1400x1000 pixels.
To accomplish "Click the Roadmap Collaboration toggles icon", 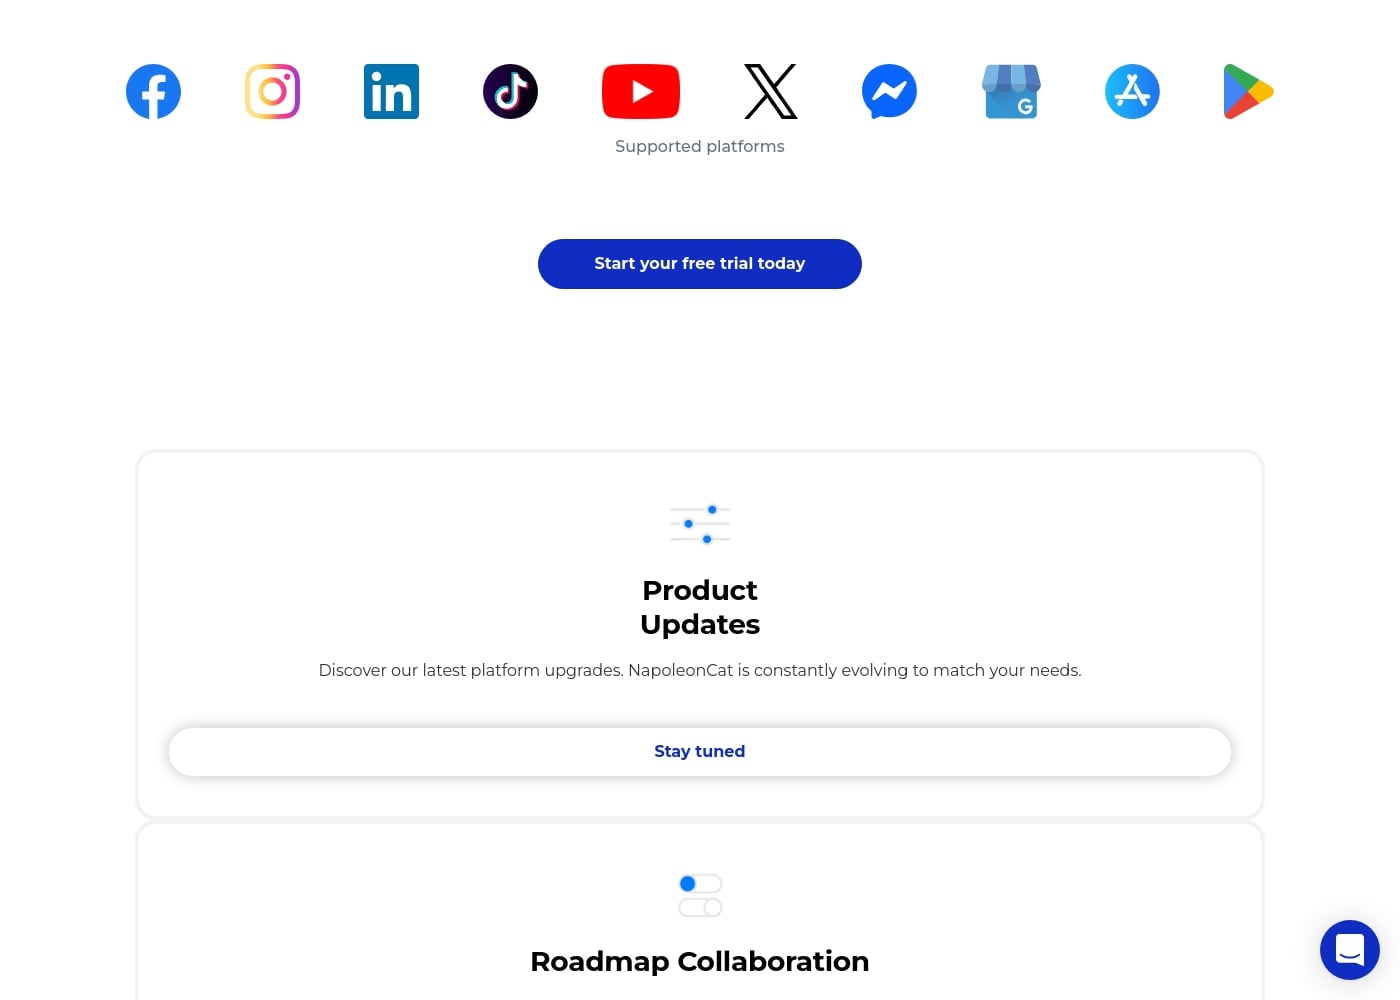I will [700, 895].
